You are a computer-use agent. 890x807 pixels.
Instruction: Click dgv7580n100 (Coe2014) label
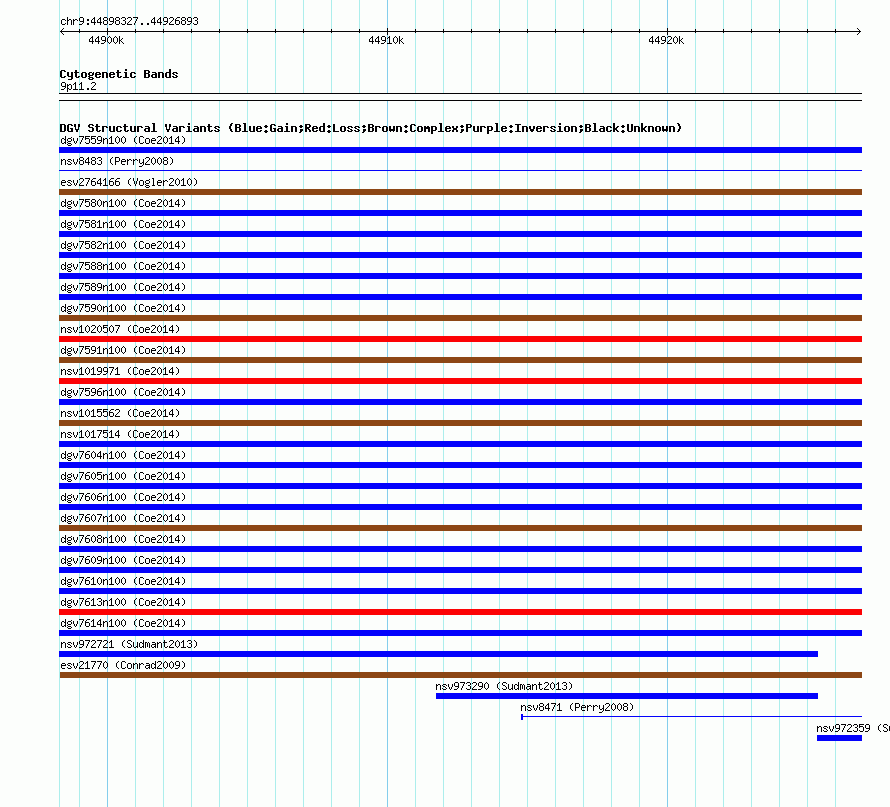[x=123, y=203]
